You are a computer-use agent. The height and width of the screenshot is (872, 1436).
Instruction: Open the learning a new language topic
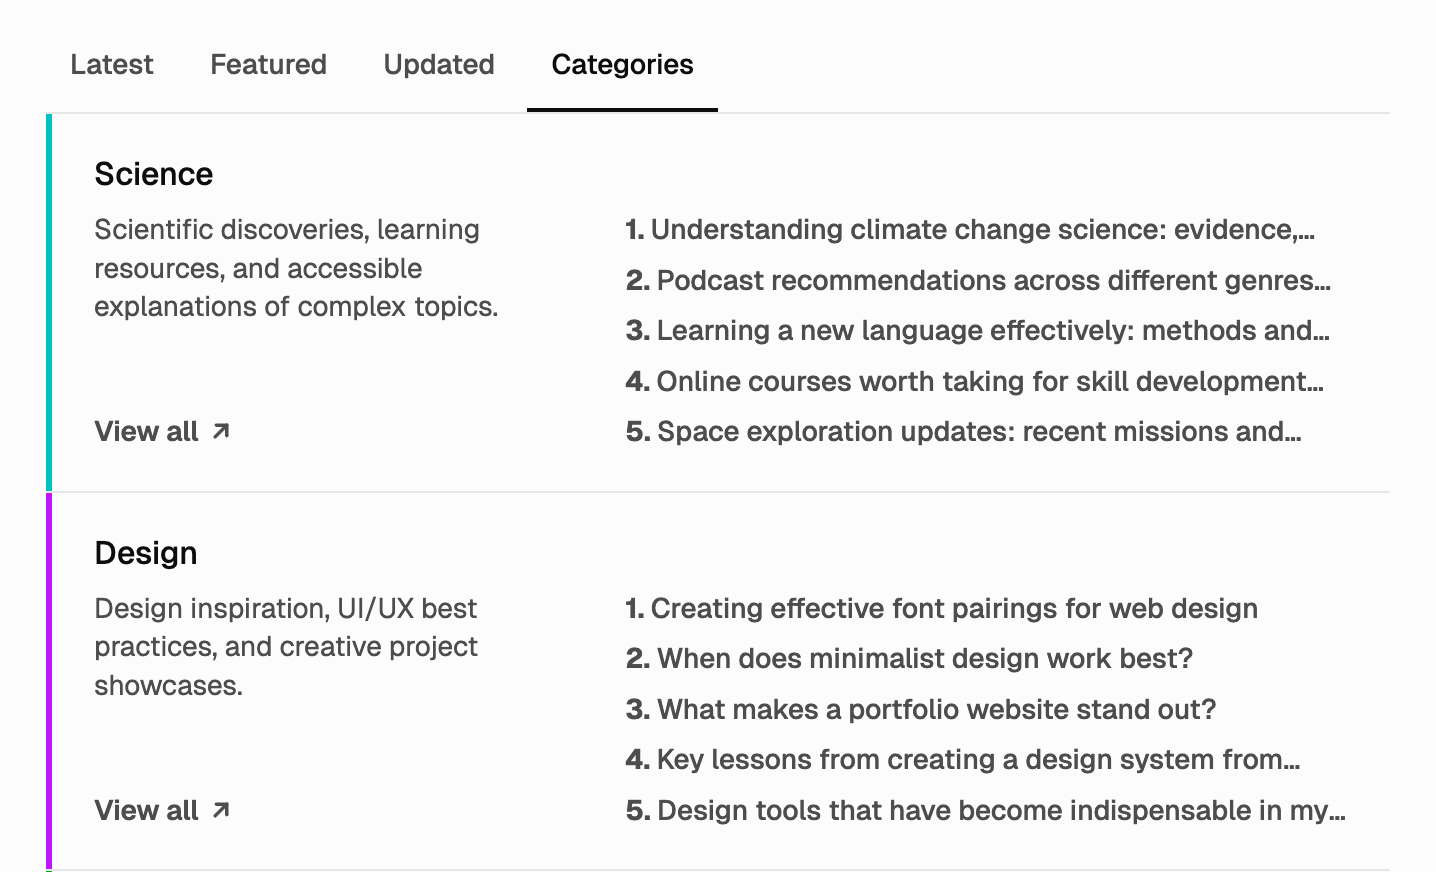click(978, 331)
